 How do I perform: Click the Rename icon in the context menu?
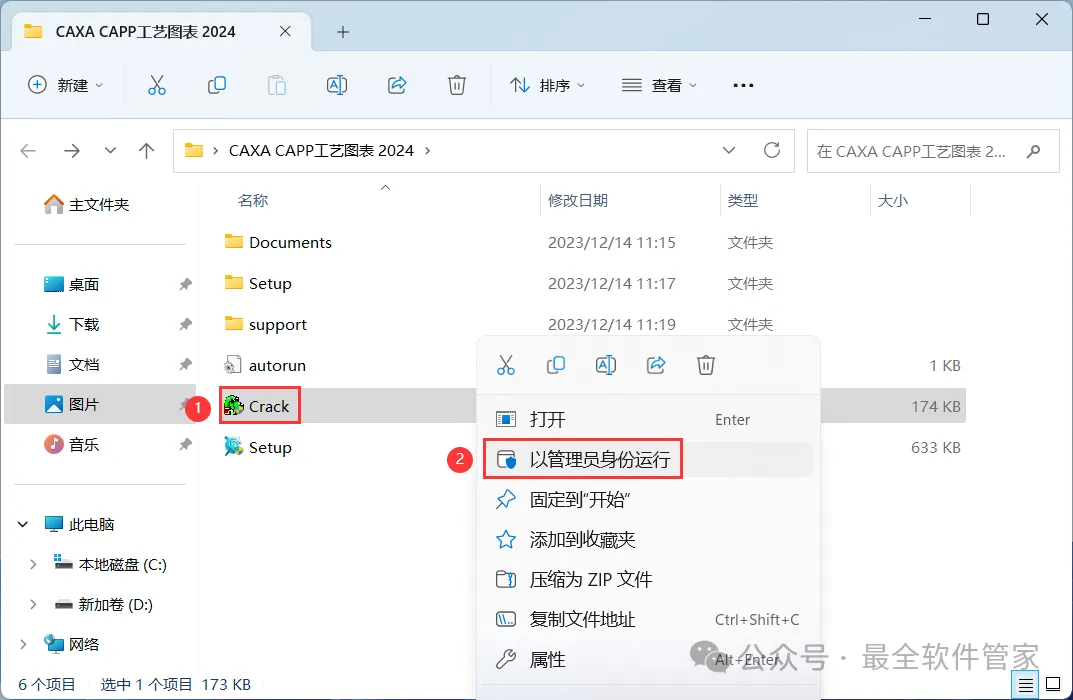606,365
